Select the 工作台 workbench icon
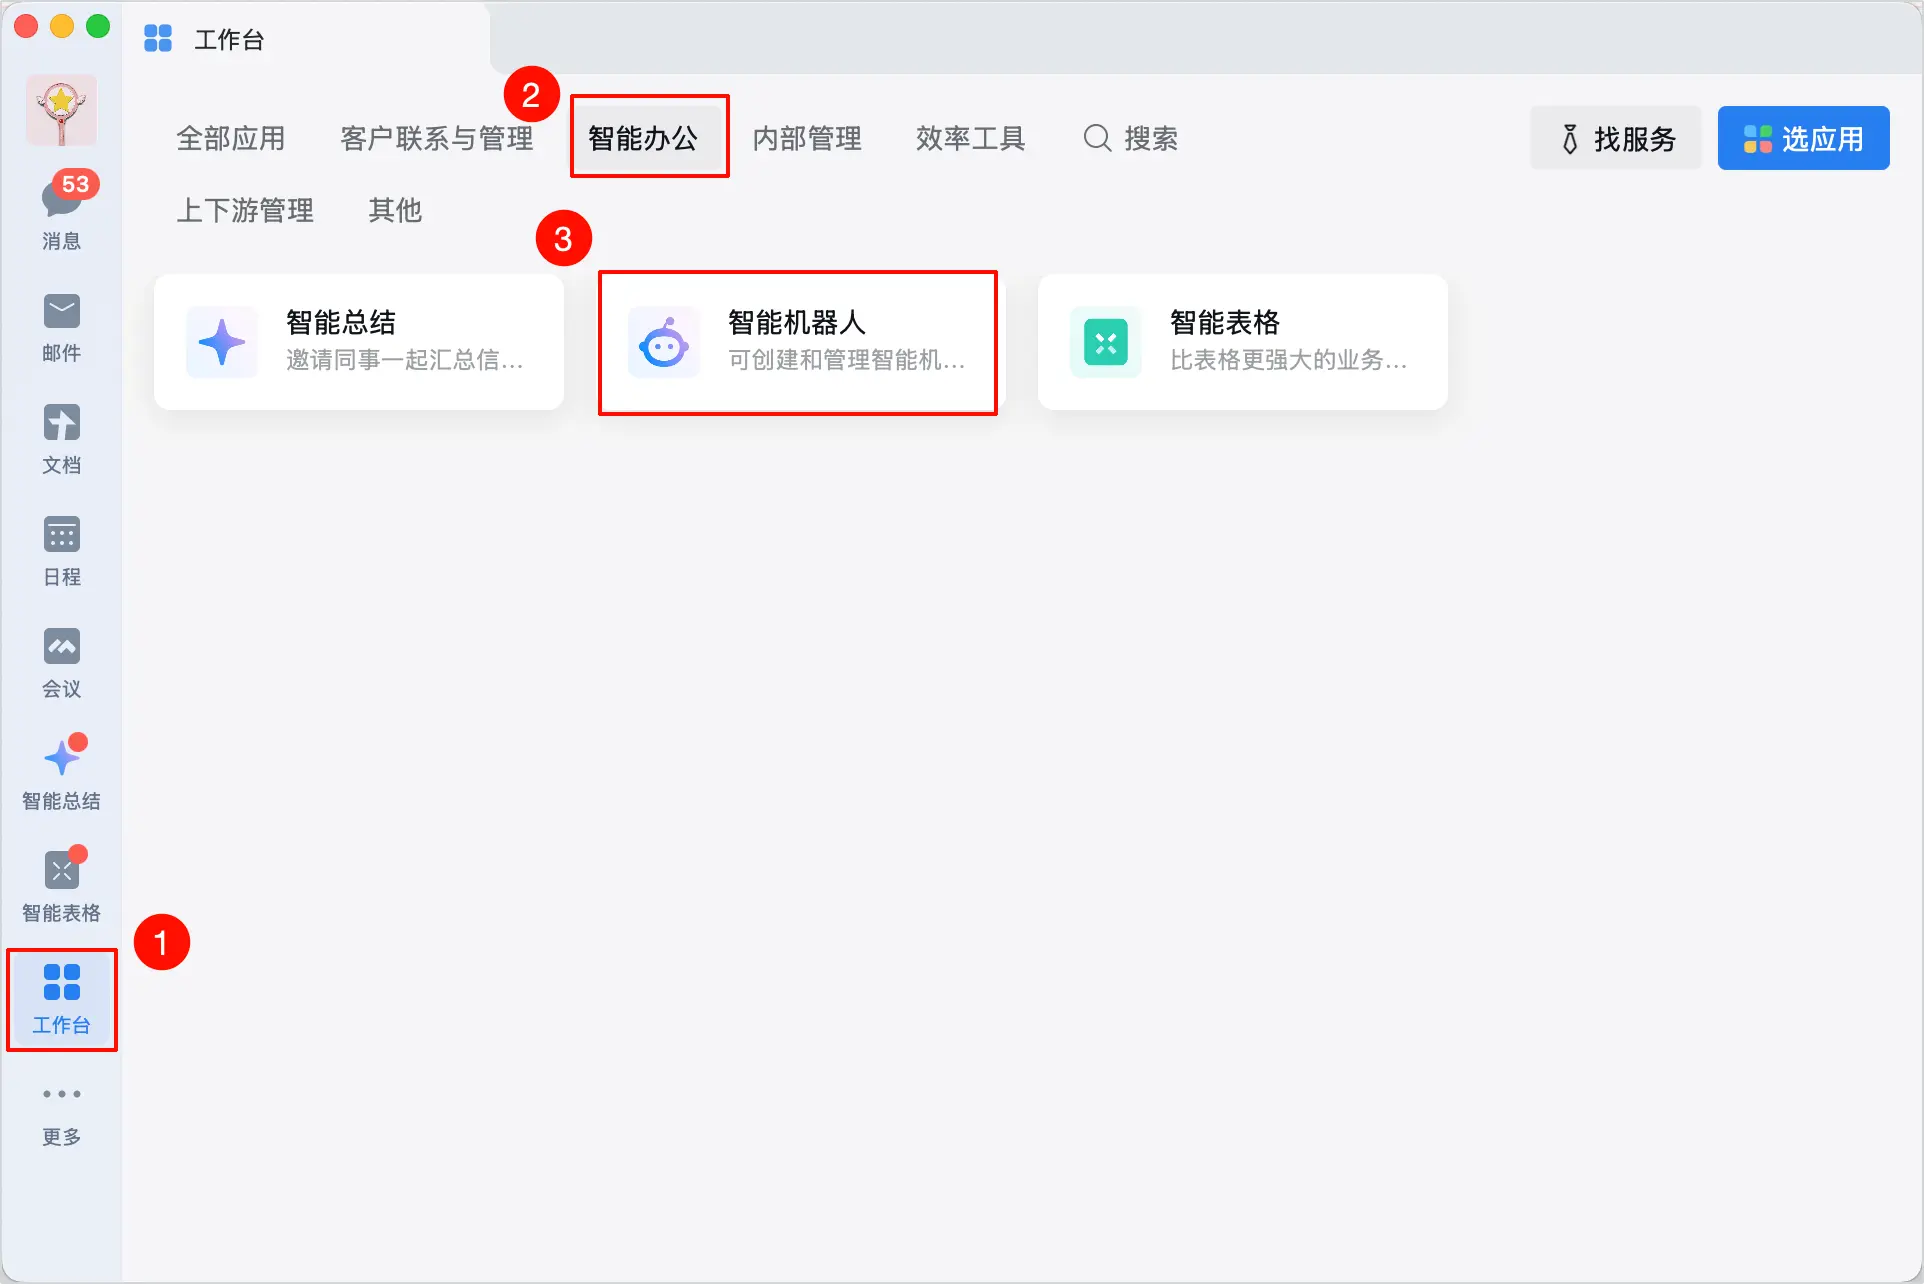This screenshot has height=1284, width=1924. tap(61, 997)
